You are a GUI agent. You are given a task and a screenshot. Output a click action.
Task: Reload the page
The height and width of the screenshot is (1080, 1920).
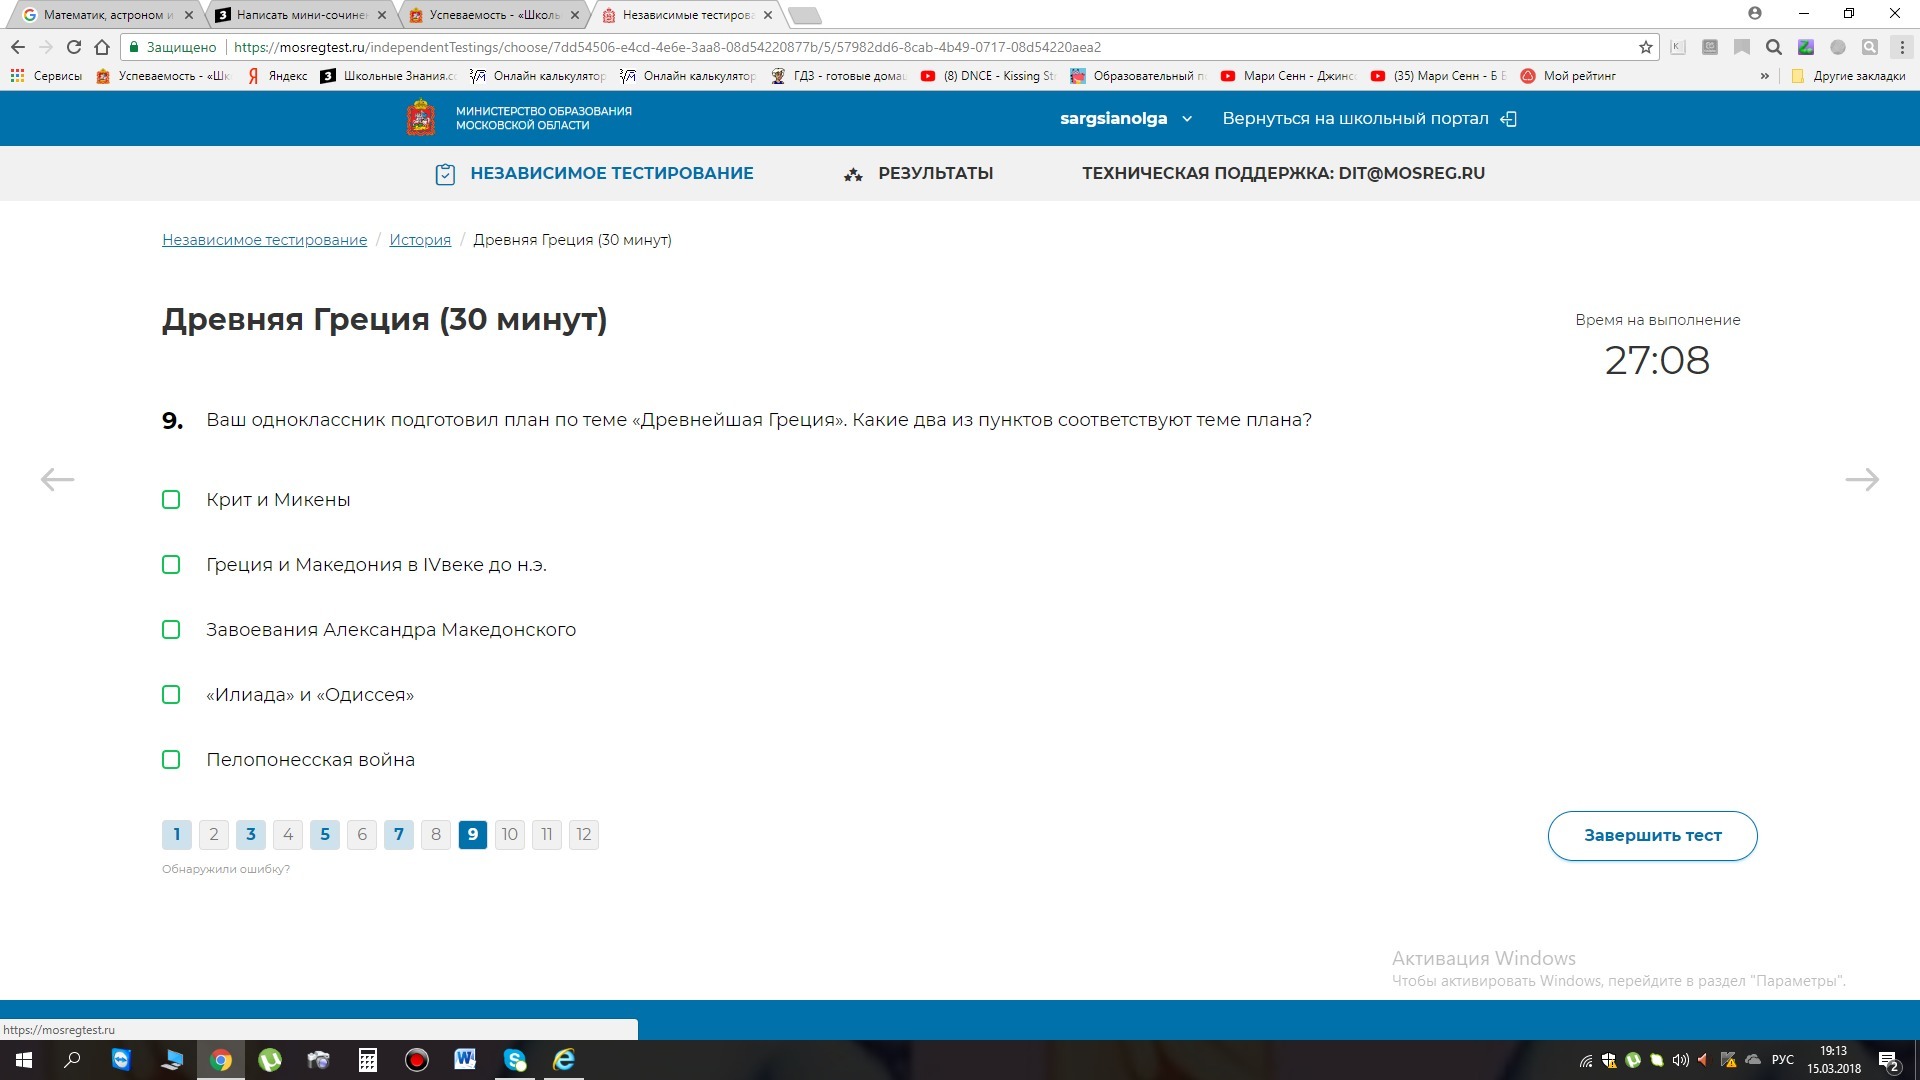click(74, 47)
